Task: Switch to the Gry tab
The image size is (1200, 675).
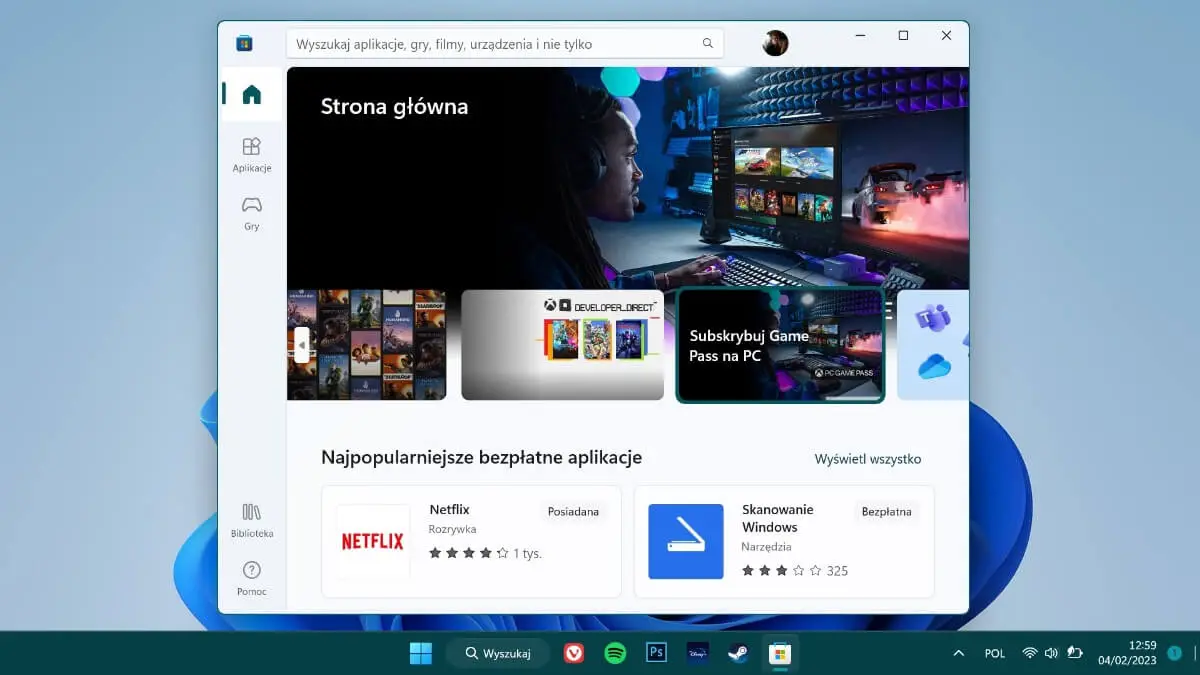Action: [x=251, y=213]
